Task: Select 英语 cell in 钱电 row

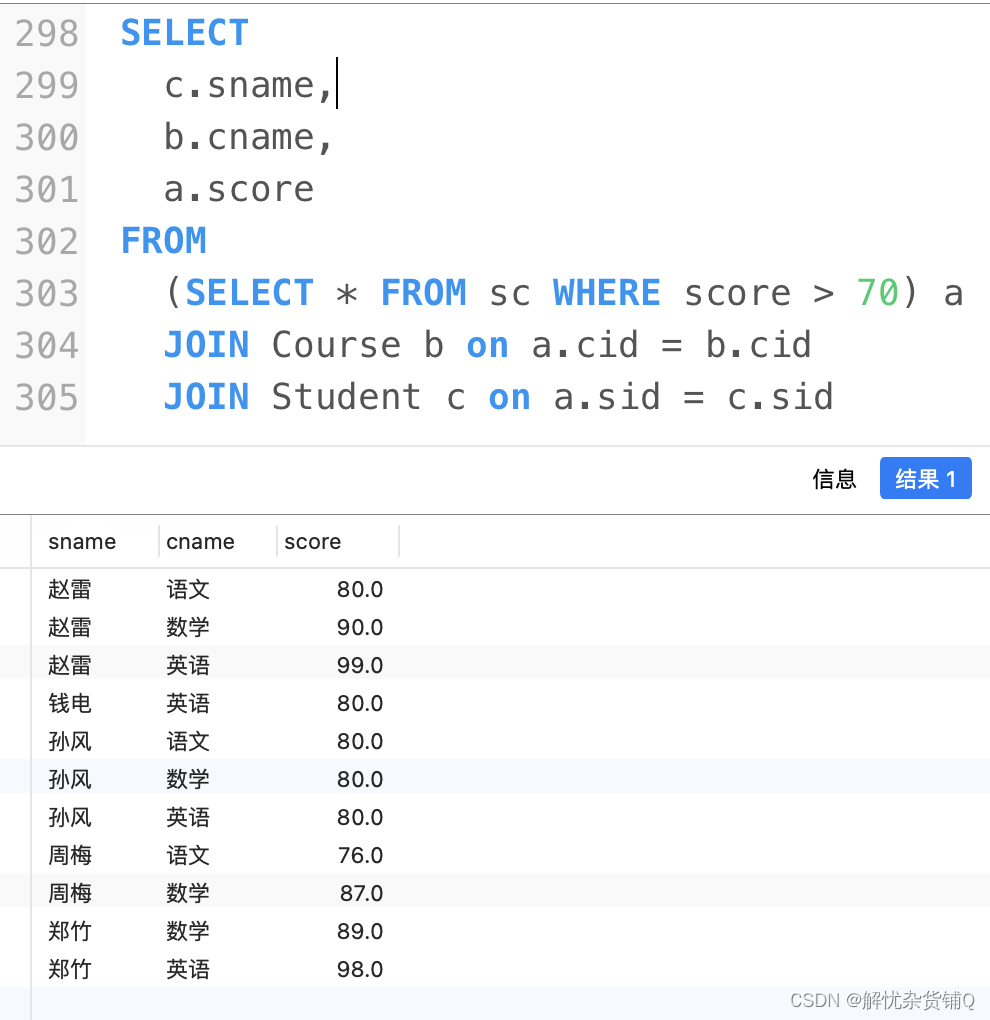Action: (188, 703)
